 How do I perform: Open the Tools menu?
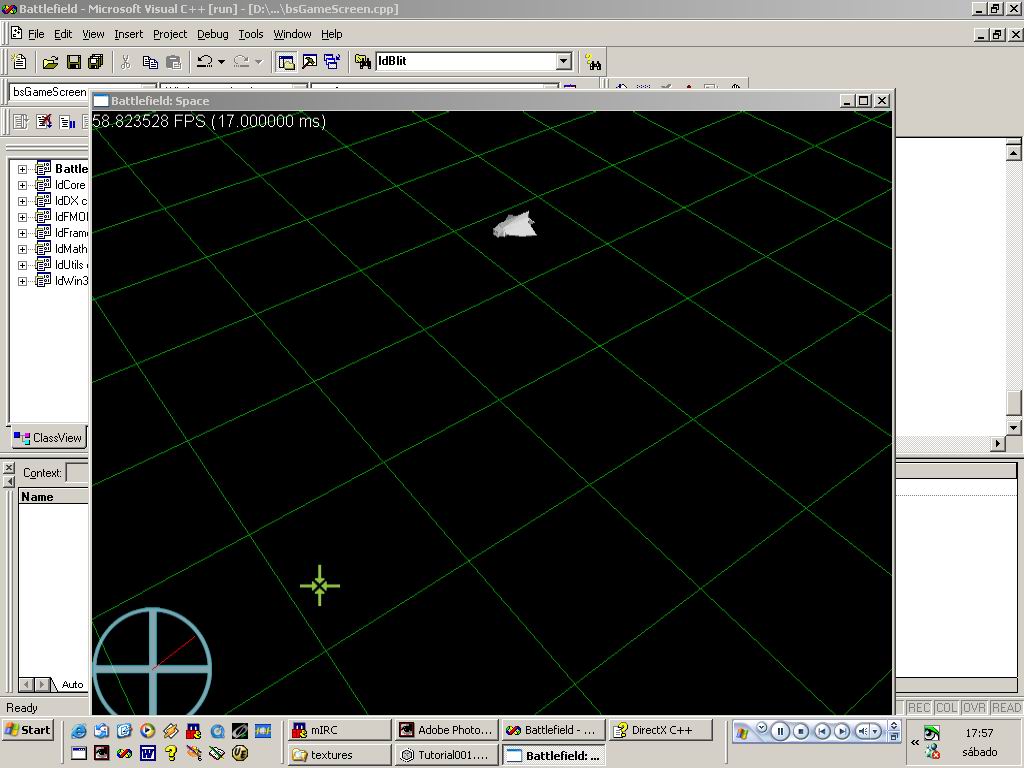(251, 34)
